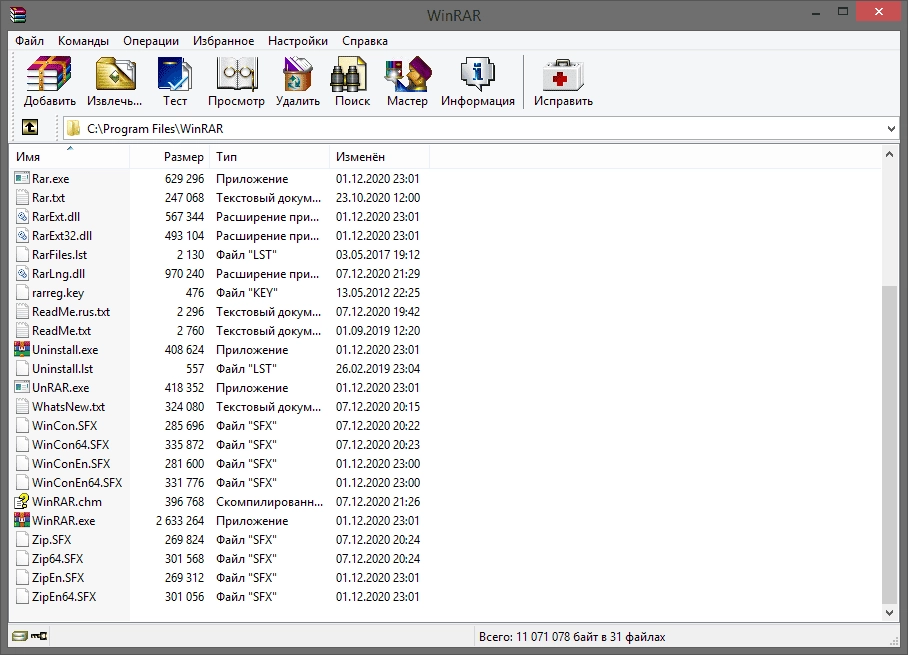Sort files by Размер column header
This screenshot has width=908, height=655.
pyautogui.click(x=171, y=157)
